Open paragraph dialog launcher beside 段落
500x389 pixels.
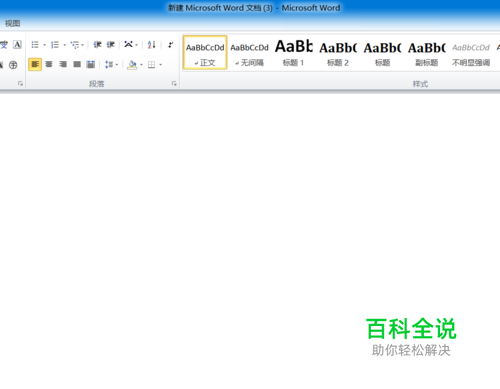[174, 84]
